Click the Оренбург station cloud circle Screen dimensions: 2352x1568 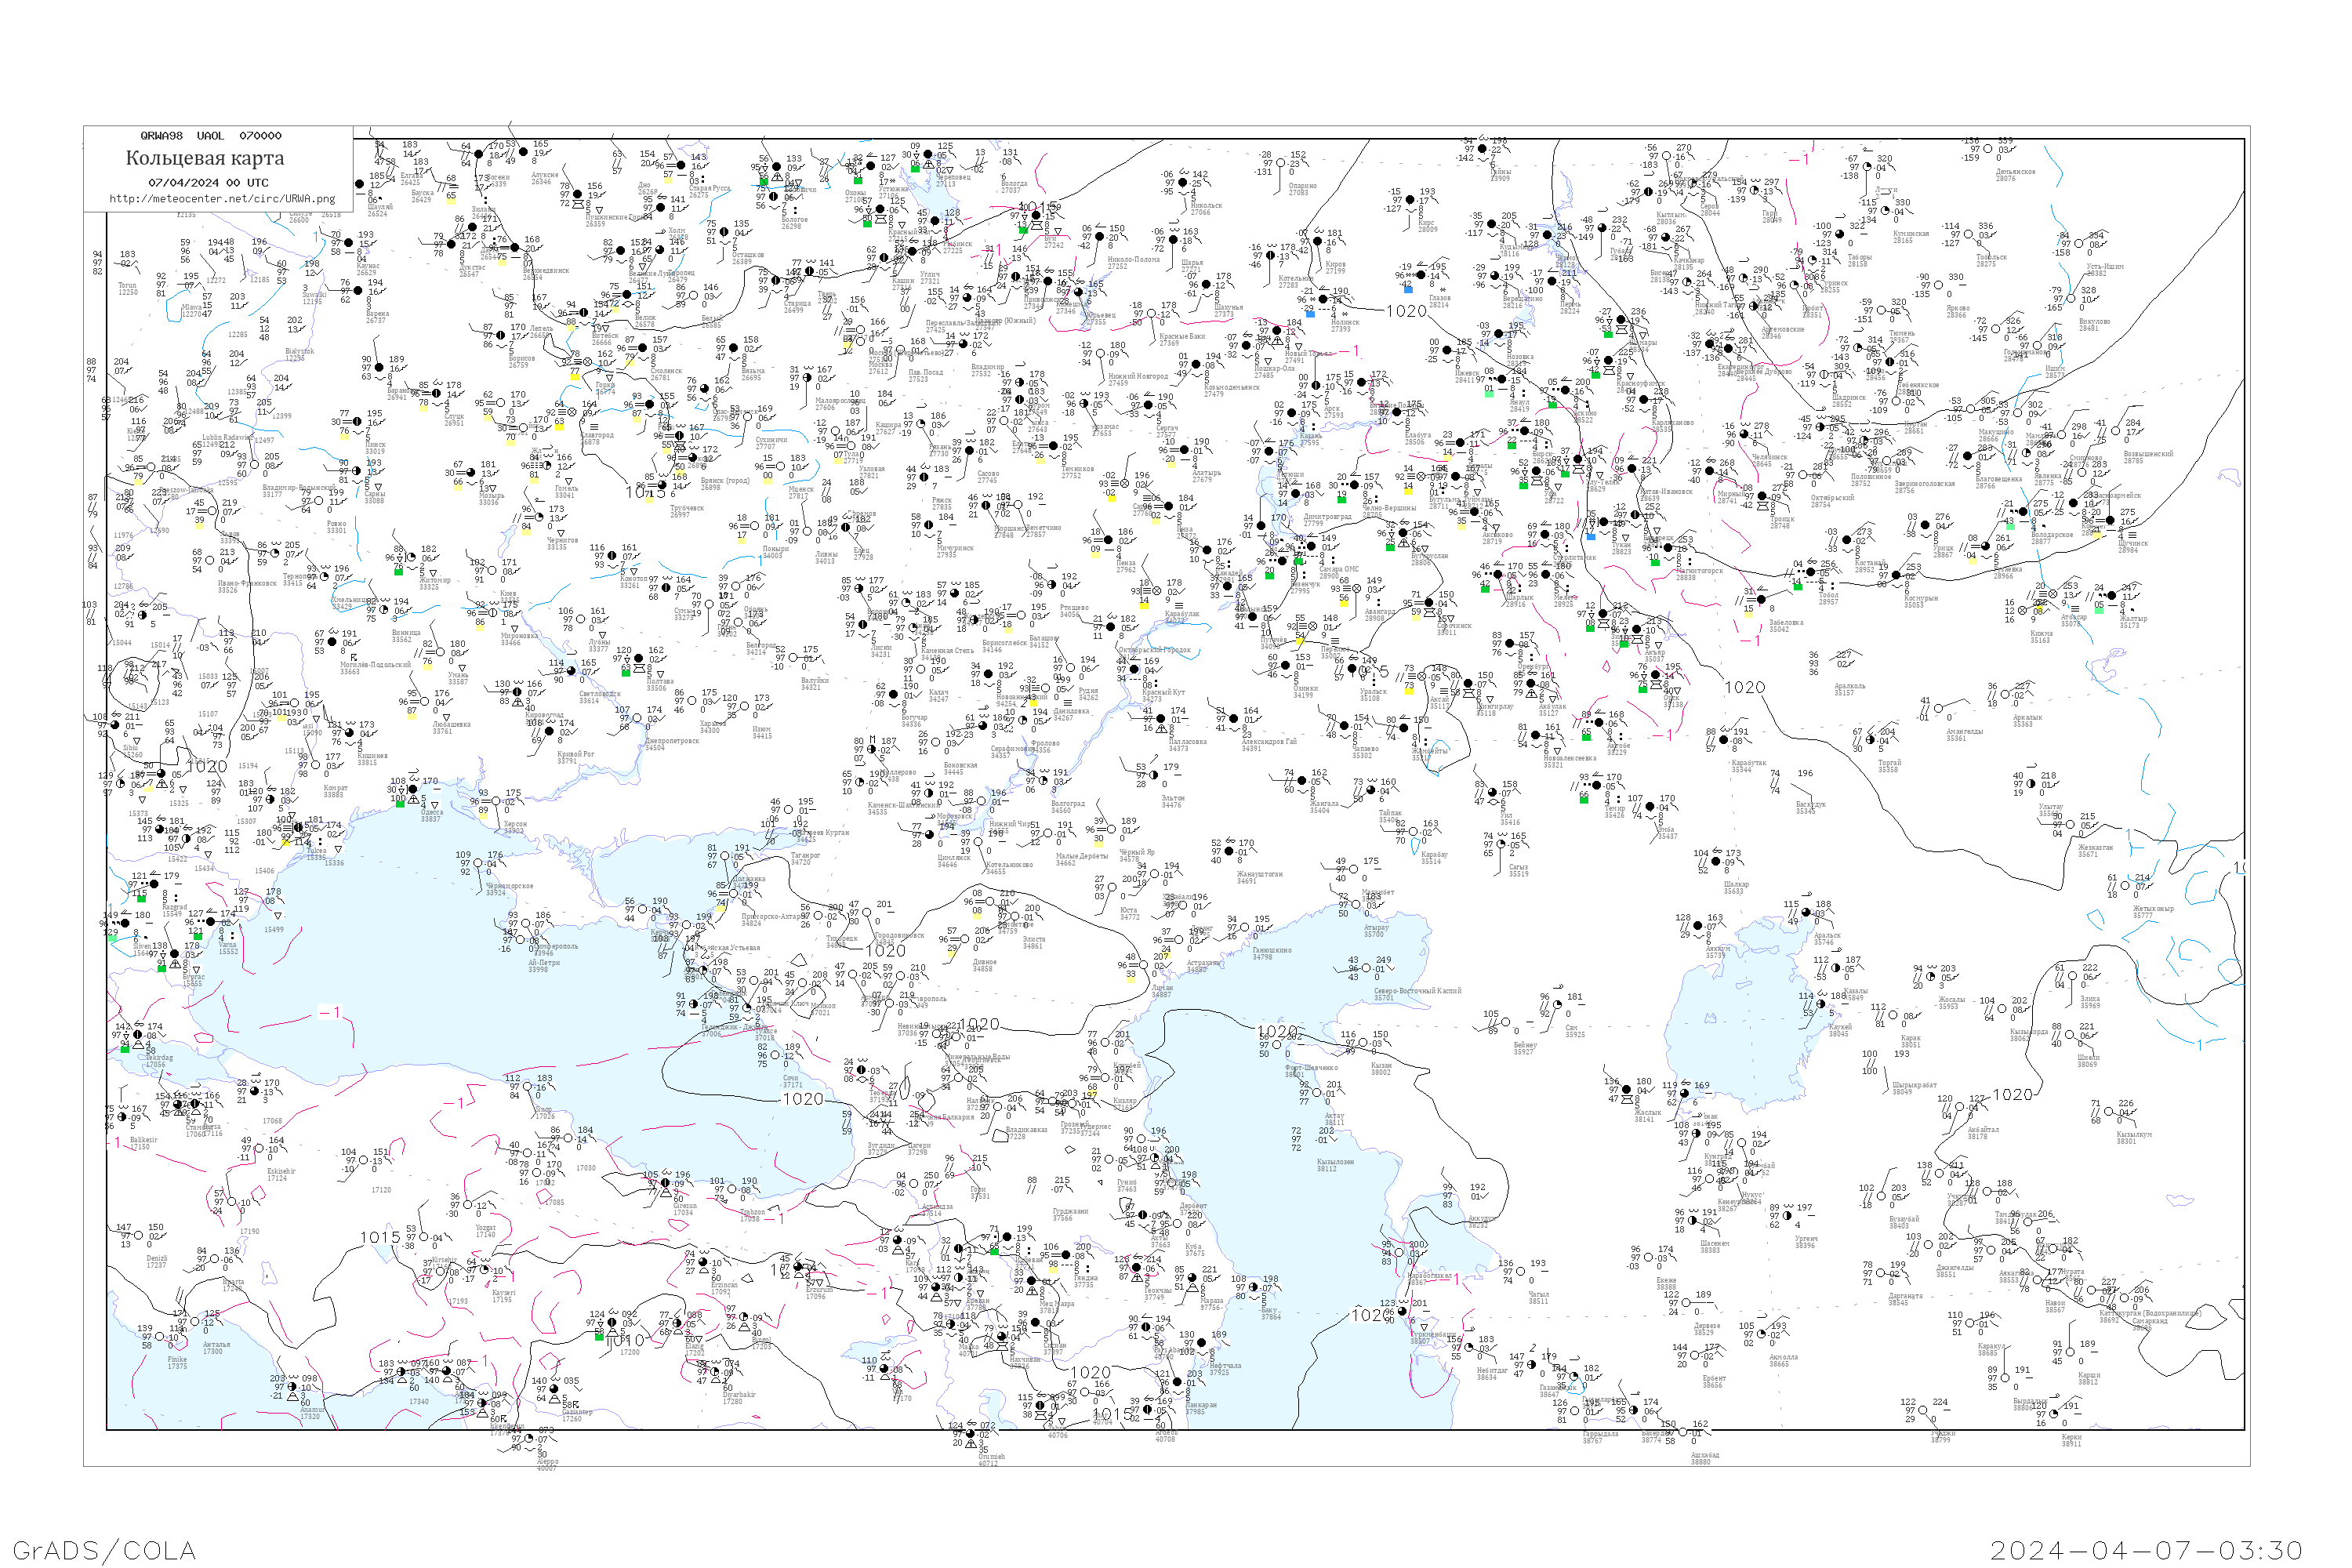[1511, 643]
